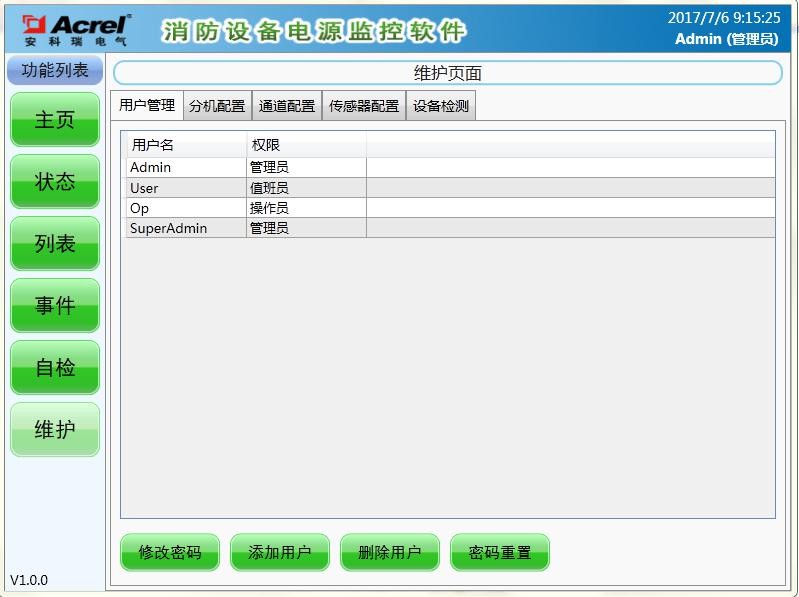Click Admin's 管理员 permission cell
Screen dimensions: 799x597
click(x=306, y=167)
